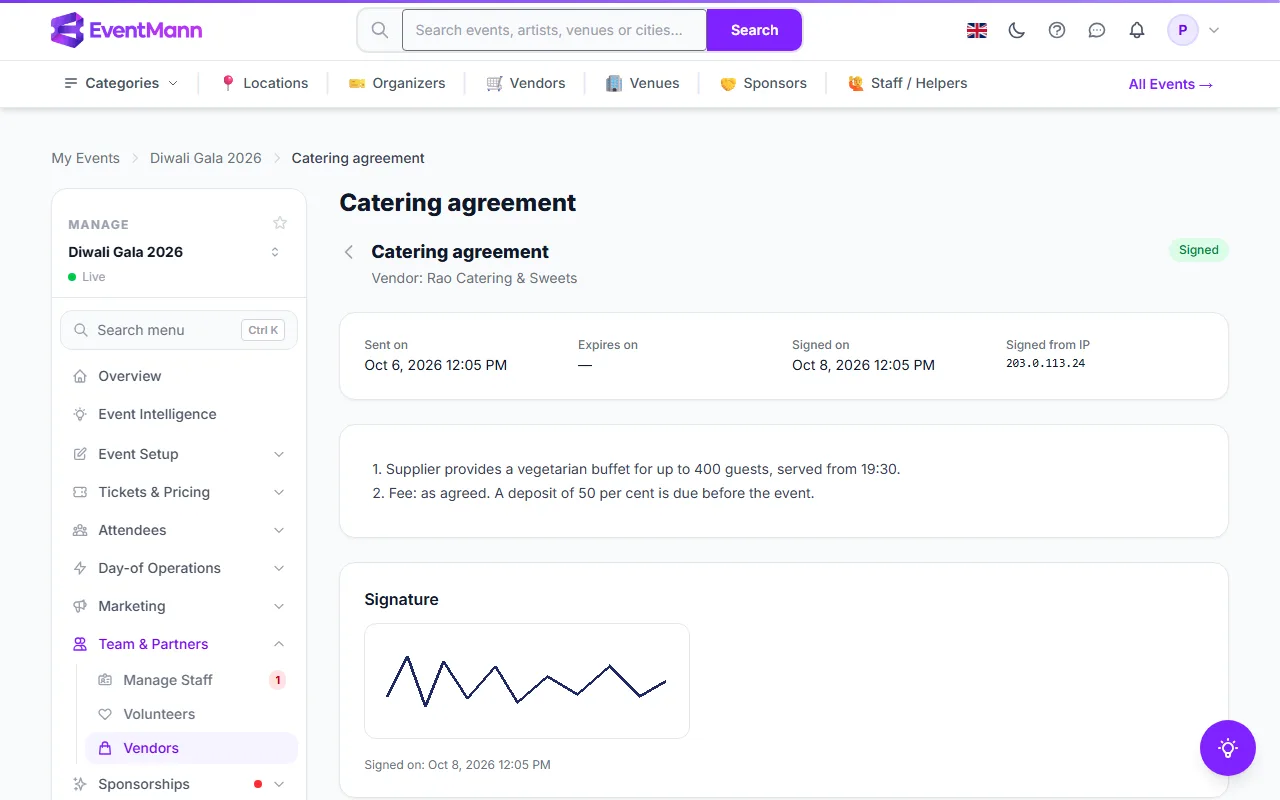Open the user profile avatar menu
This screenshot has width=1280, height=800.
pyautogui.click(x=1194, y=30)
